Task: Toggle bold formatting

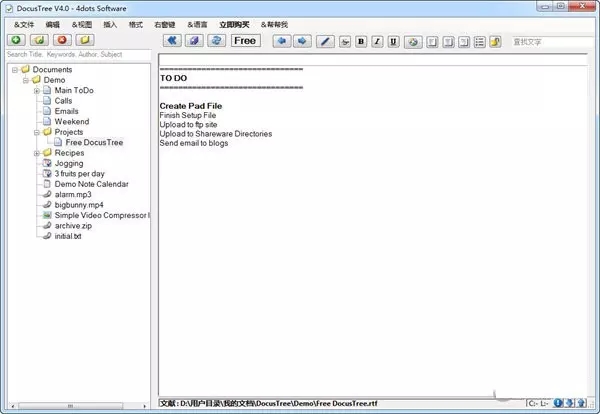Action: 361,42
